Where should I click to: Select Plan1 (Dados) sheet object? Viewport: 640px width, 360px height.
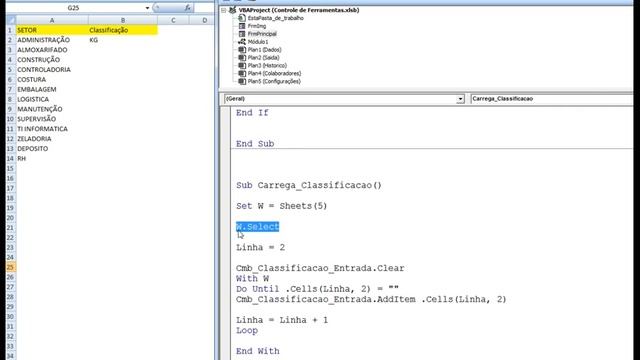click(264, 50)
